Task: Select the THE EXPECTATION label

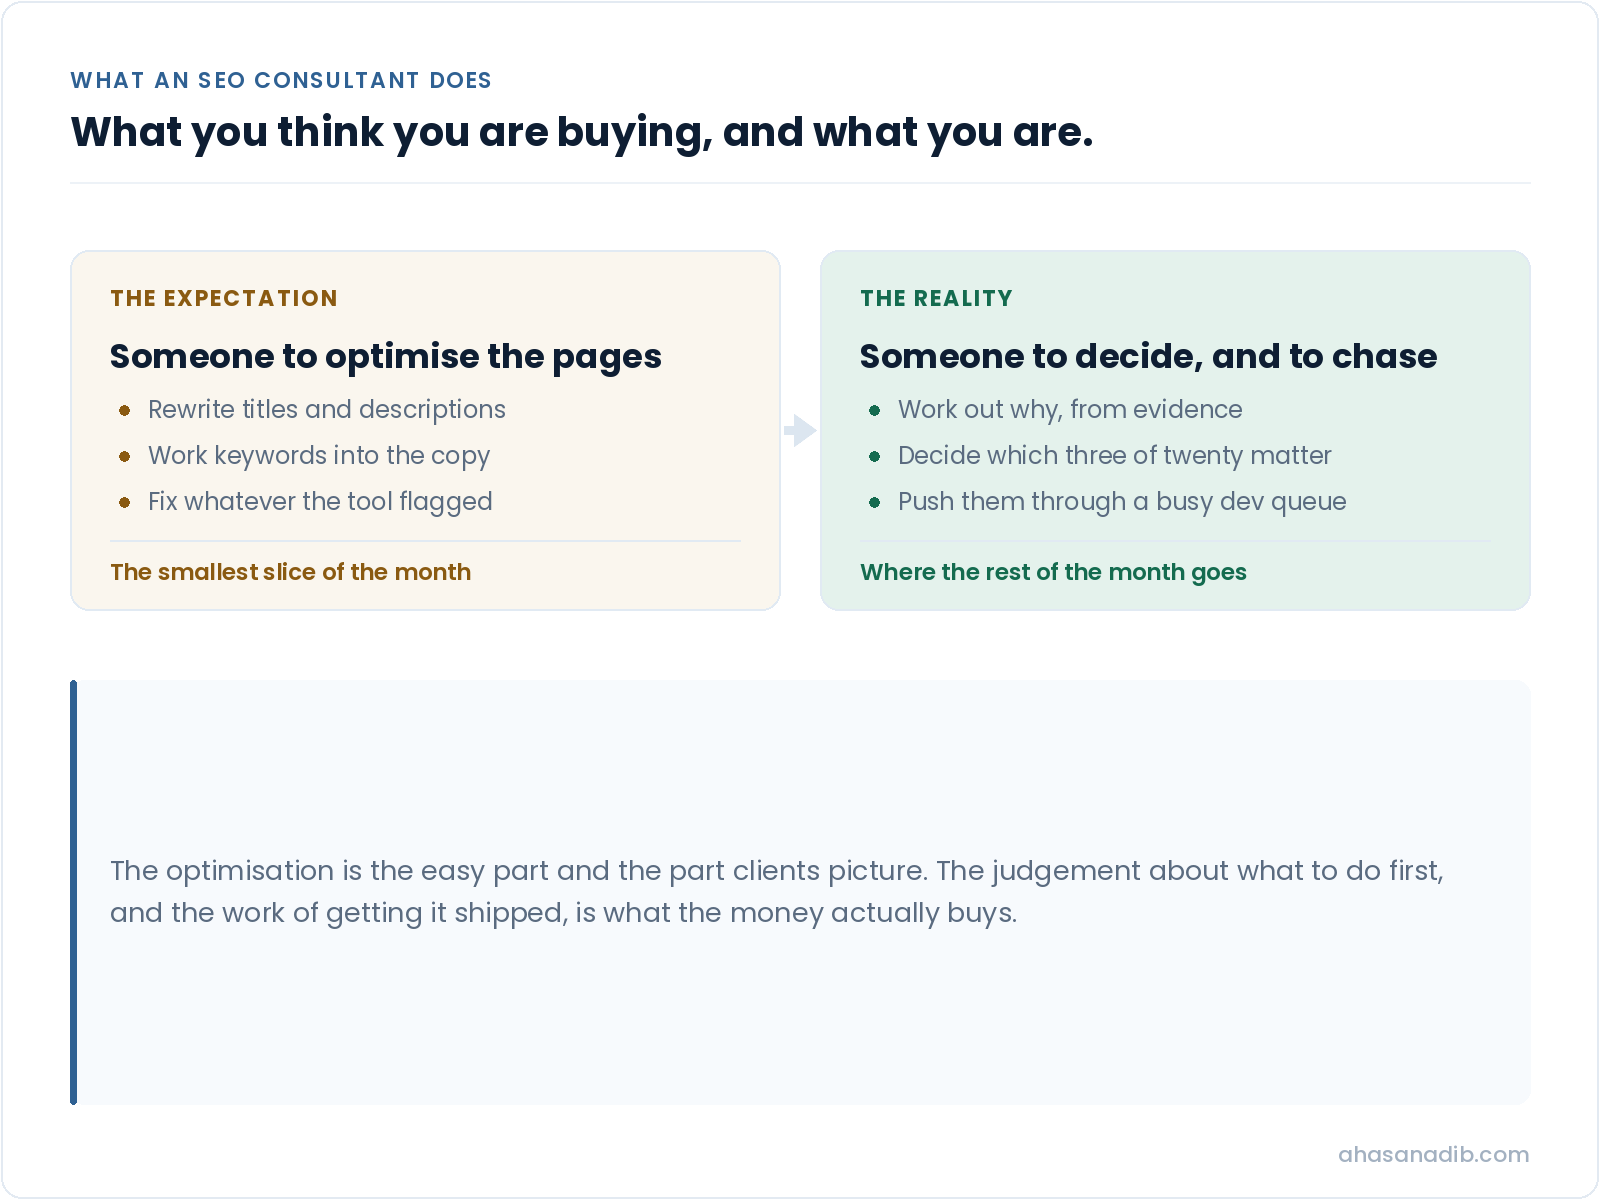Action: (x=224, y=298)
